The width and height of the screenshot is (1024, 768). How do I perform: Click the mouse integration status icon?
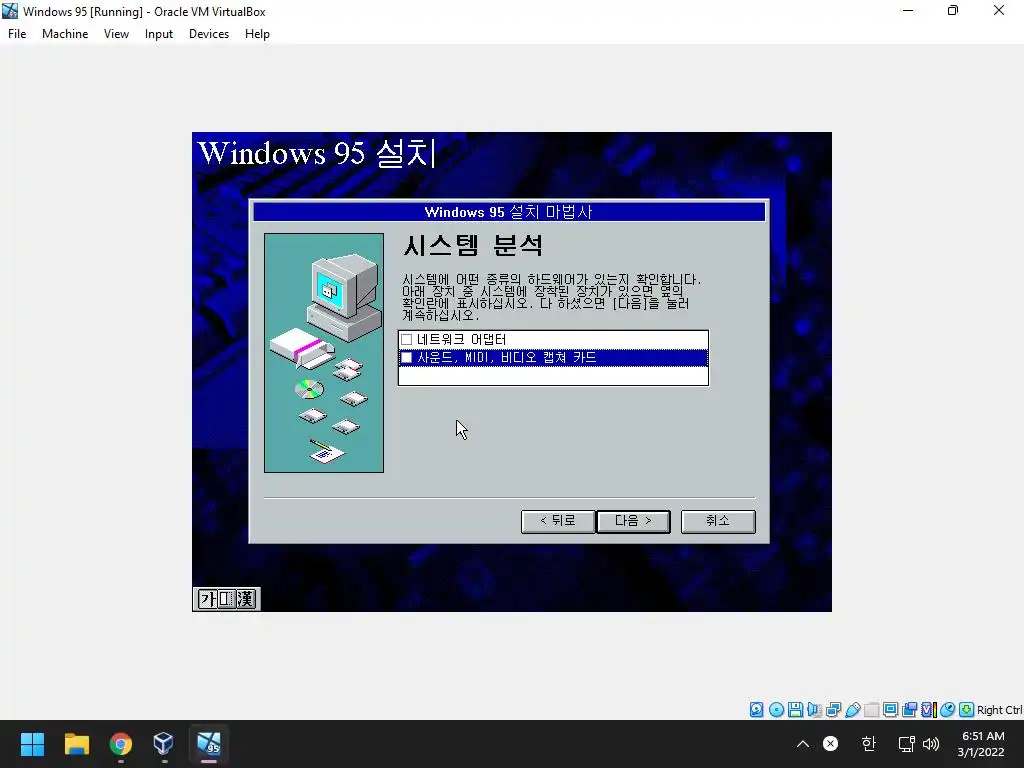tap(948, 710)
